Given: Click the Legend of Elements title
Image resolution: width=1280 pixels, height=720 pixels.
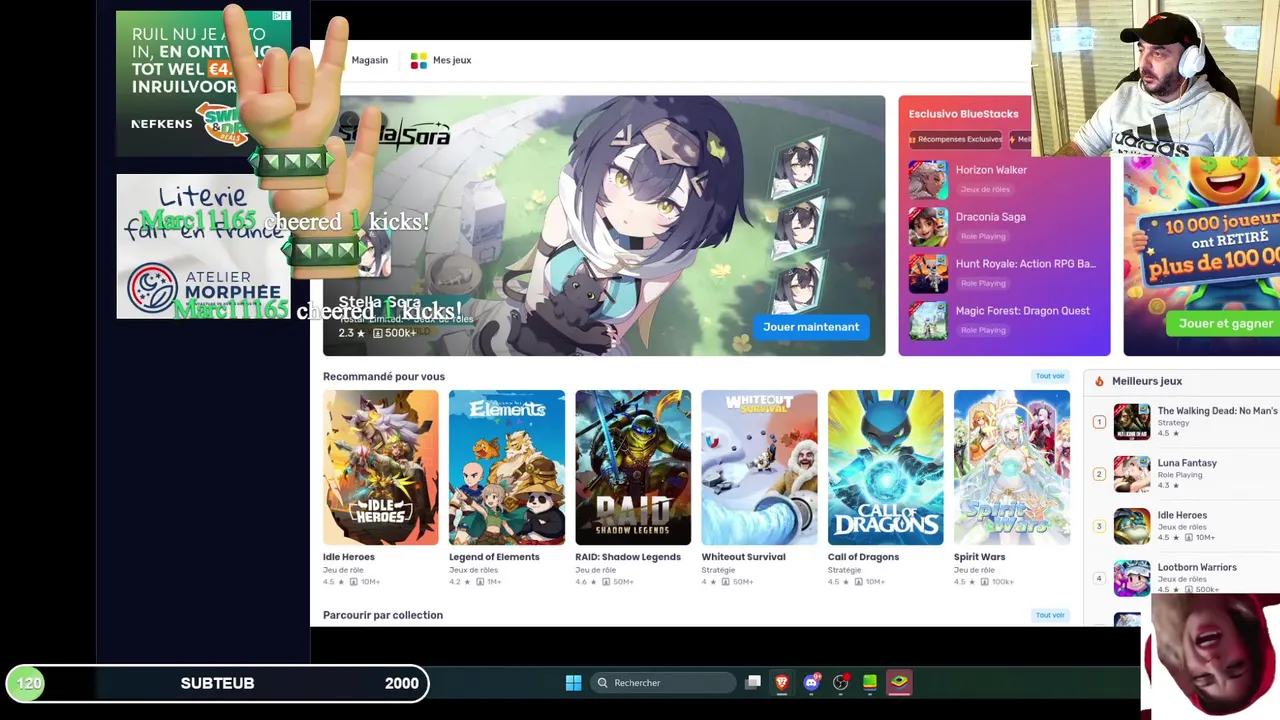Looking at the screenshot, I should tap(494, 557).
